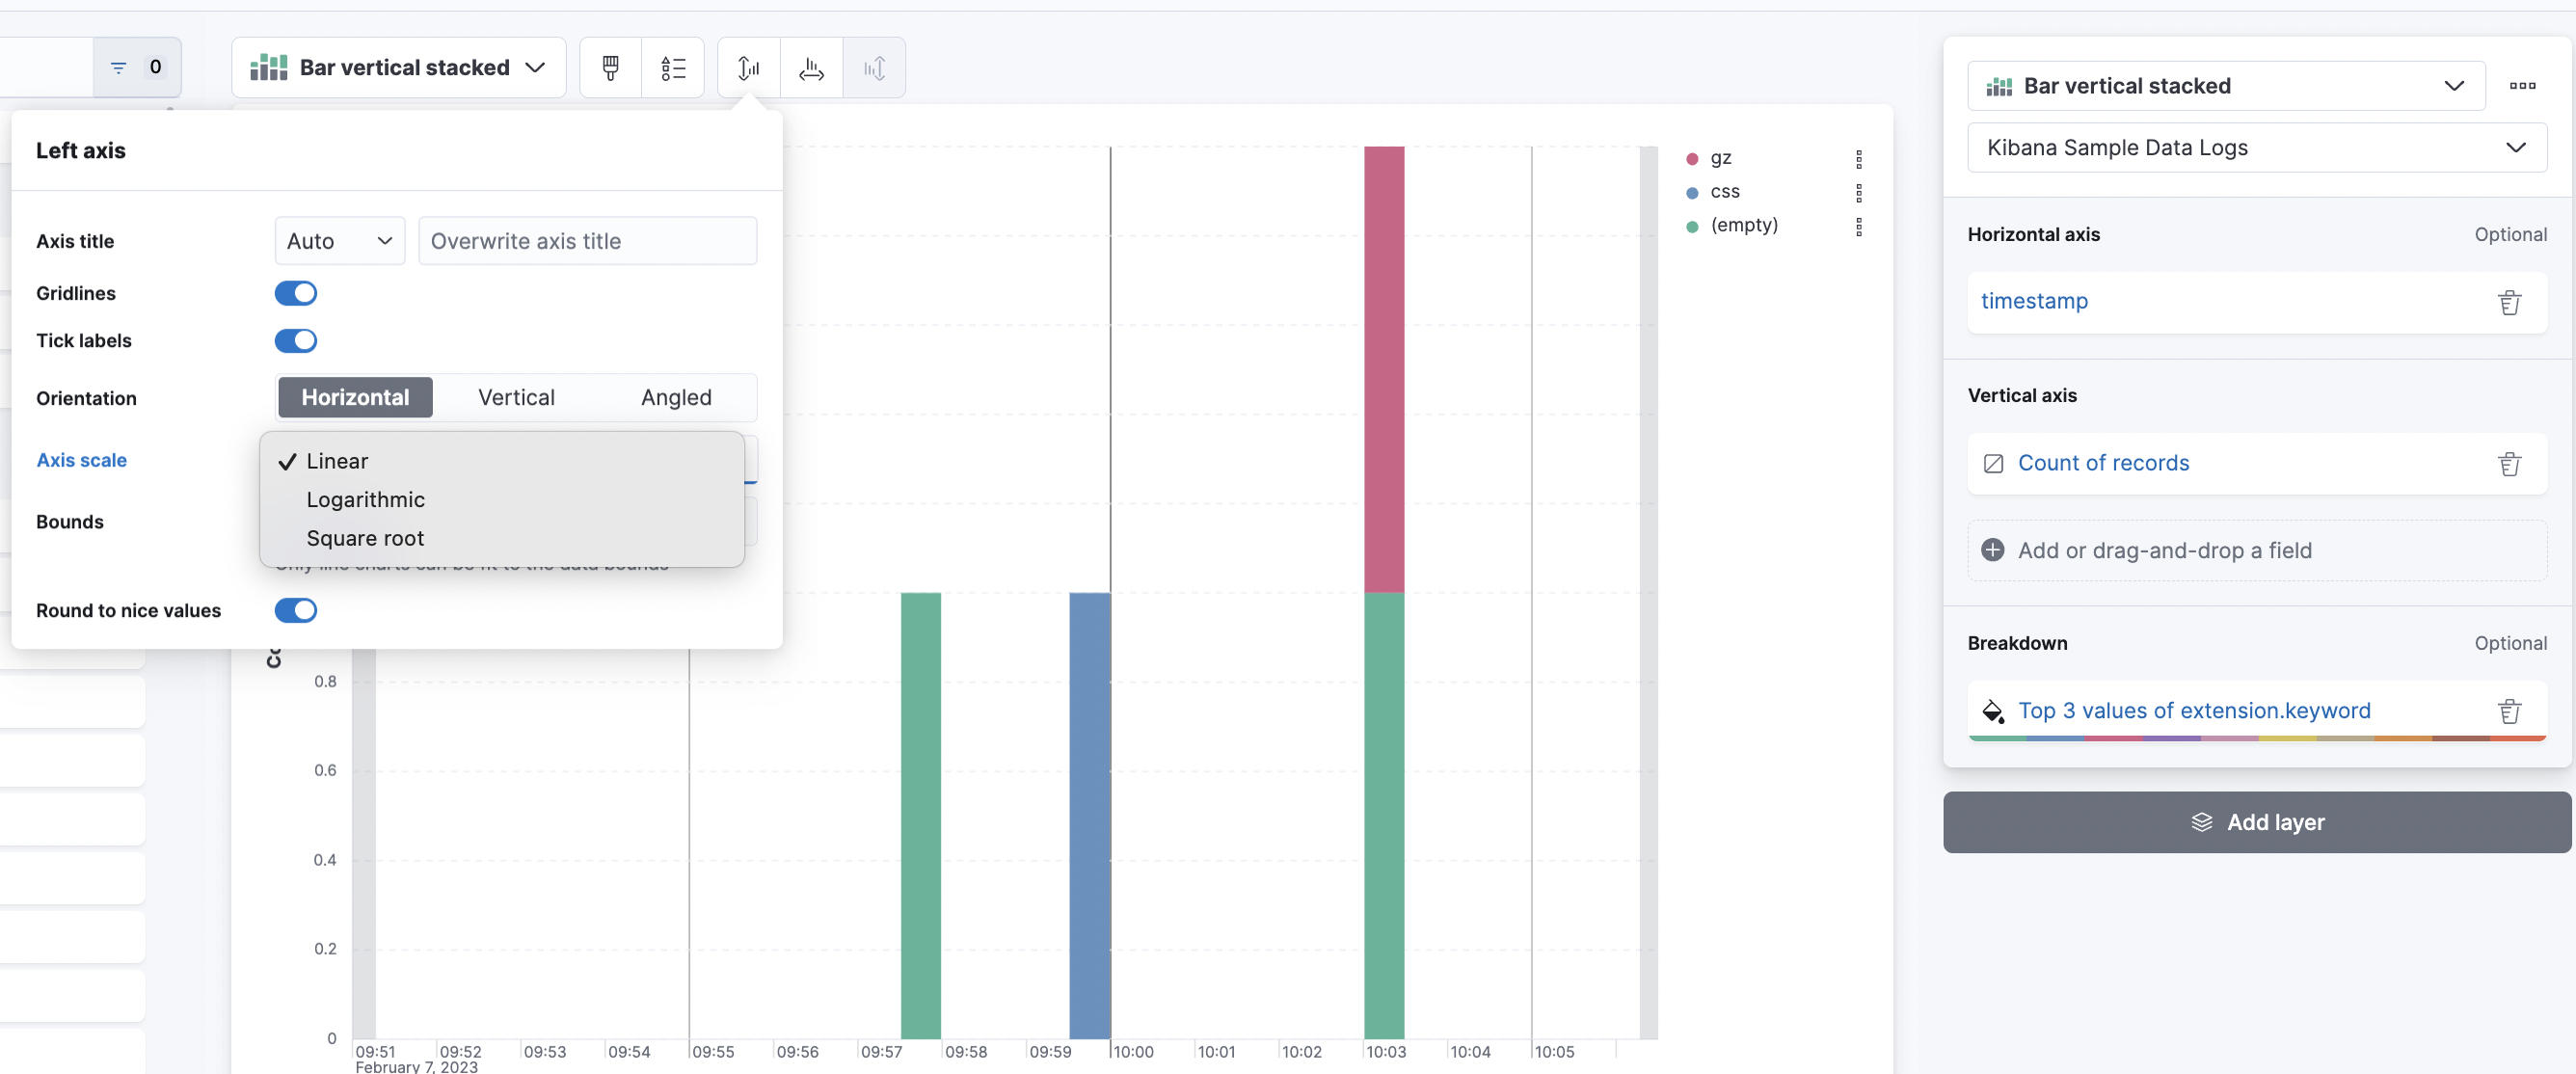The height and width of the screenshot is (1074, 2576).
Task: Disable Round to nice values
Action: click(x=296, y=610)
